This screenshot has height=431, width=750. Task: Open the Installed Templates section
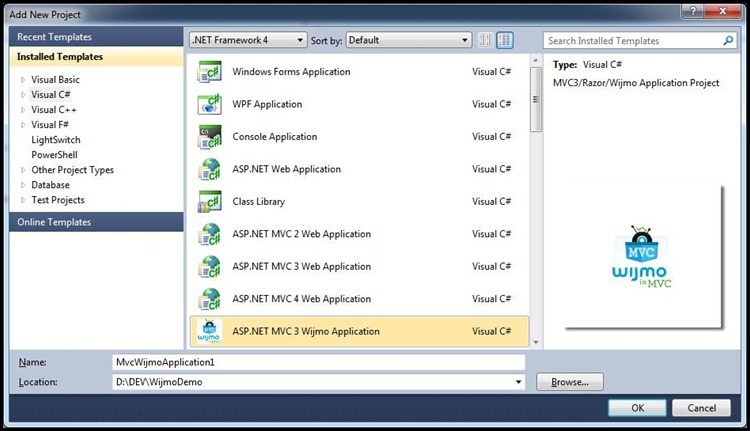[96, 57]
